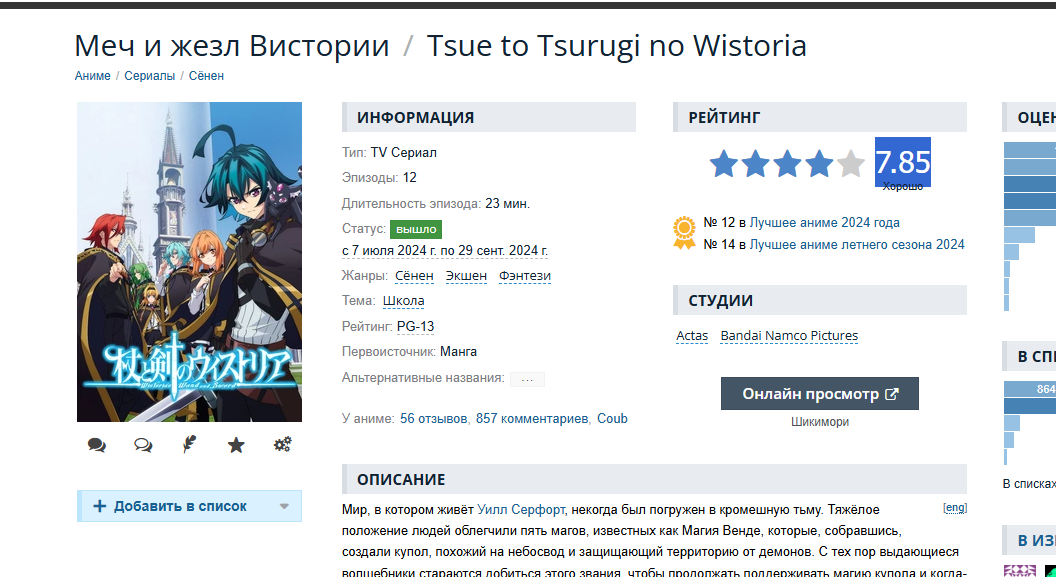Switch description to [eng]
The width and height of the screenshot is (1056, 577).
click(x=955, y=508)
